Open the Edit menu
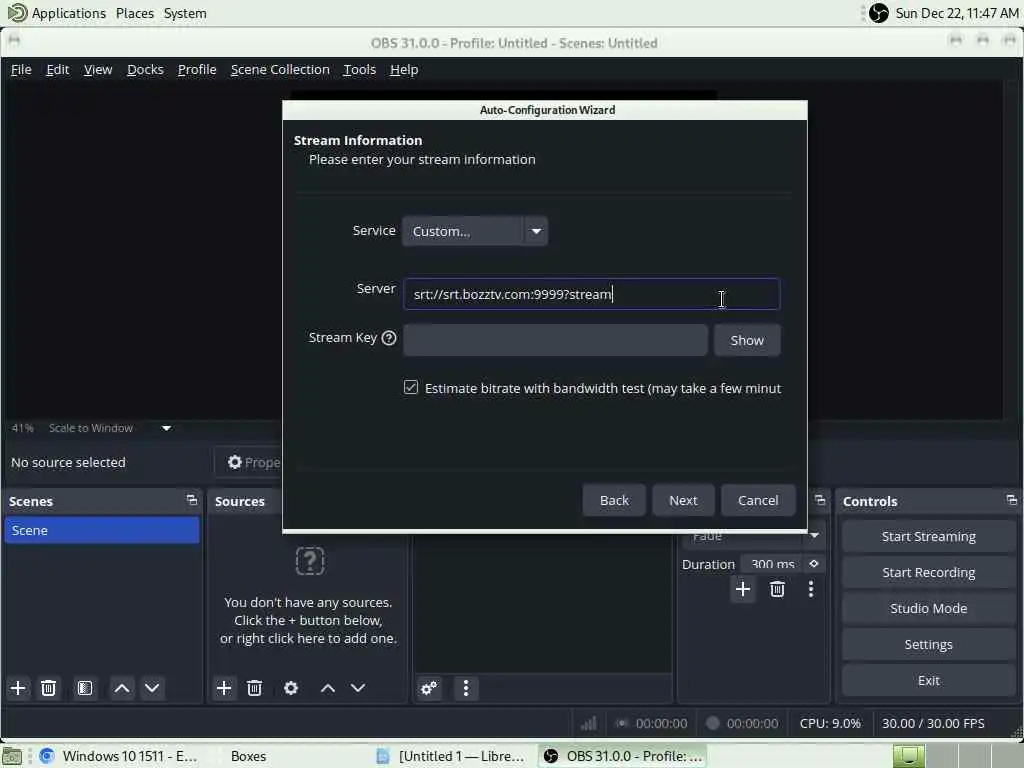The width and height of the screenshot is (1024, 768). (57, 69)
